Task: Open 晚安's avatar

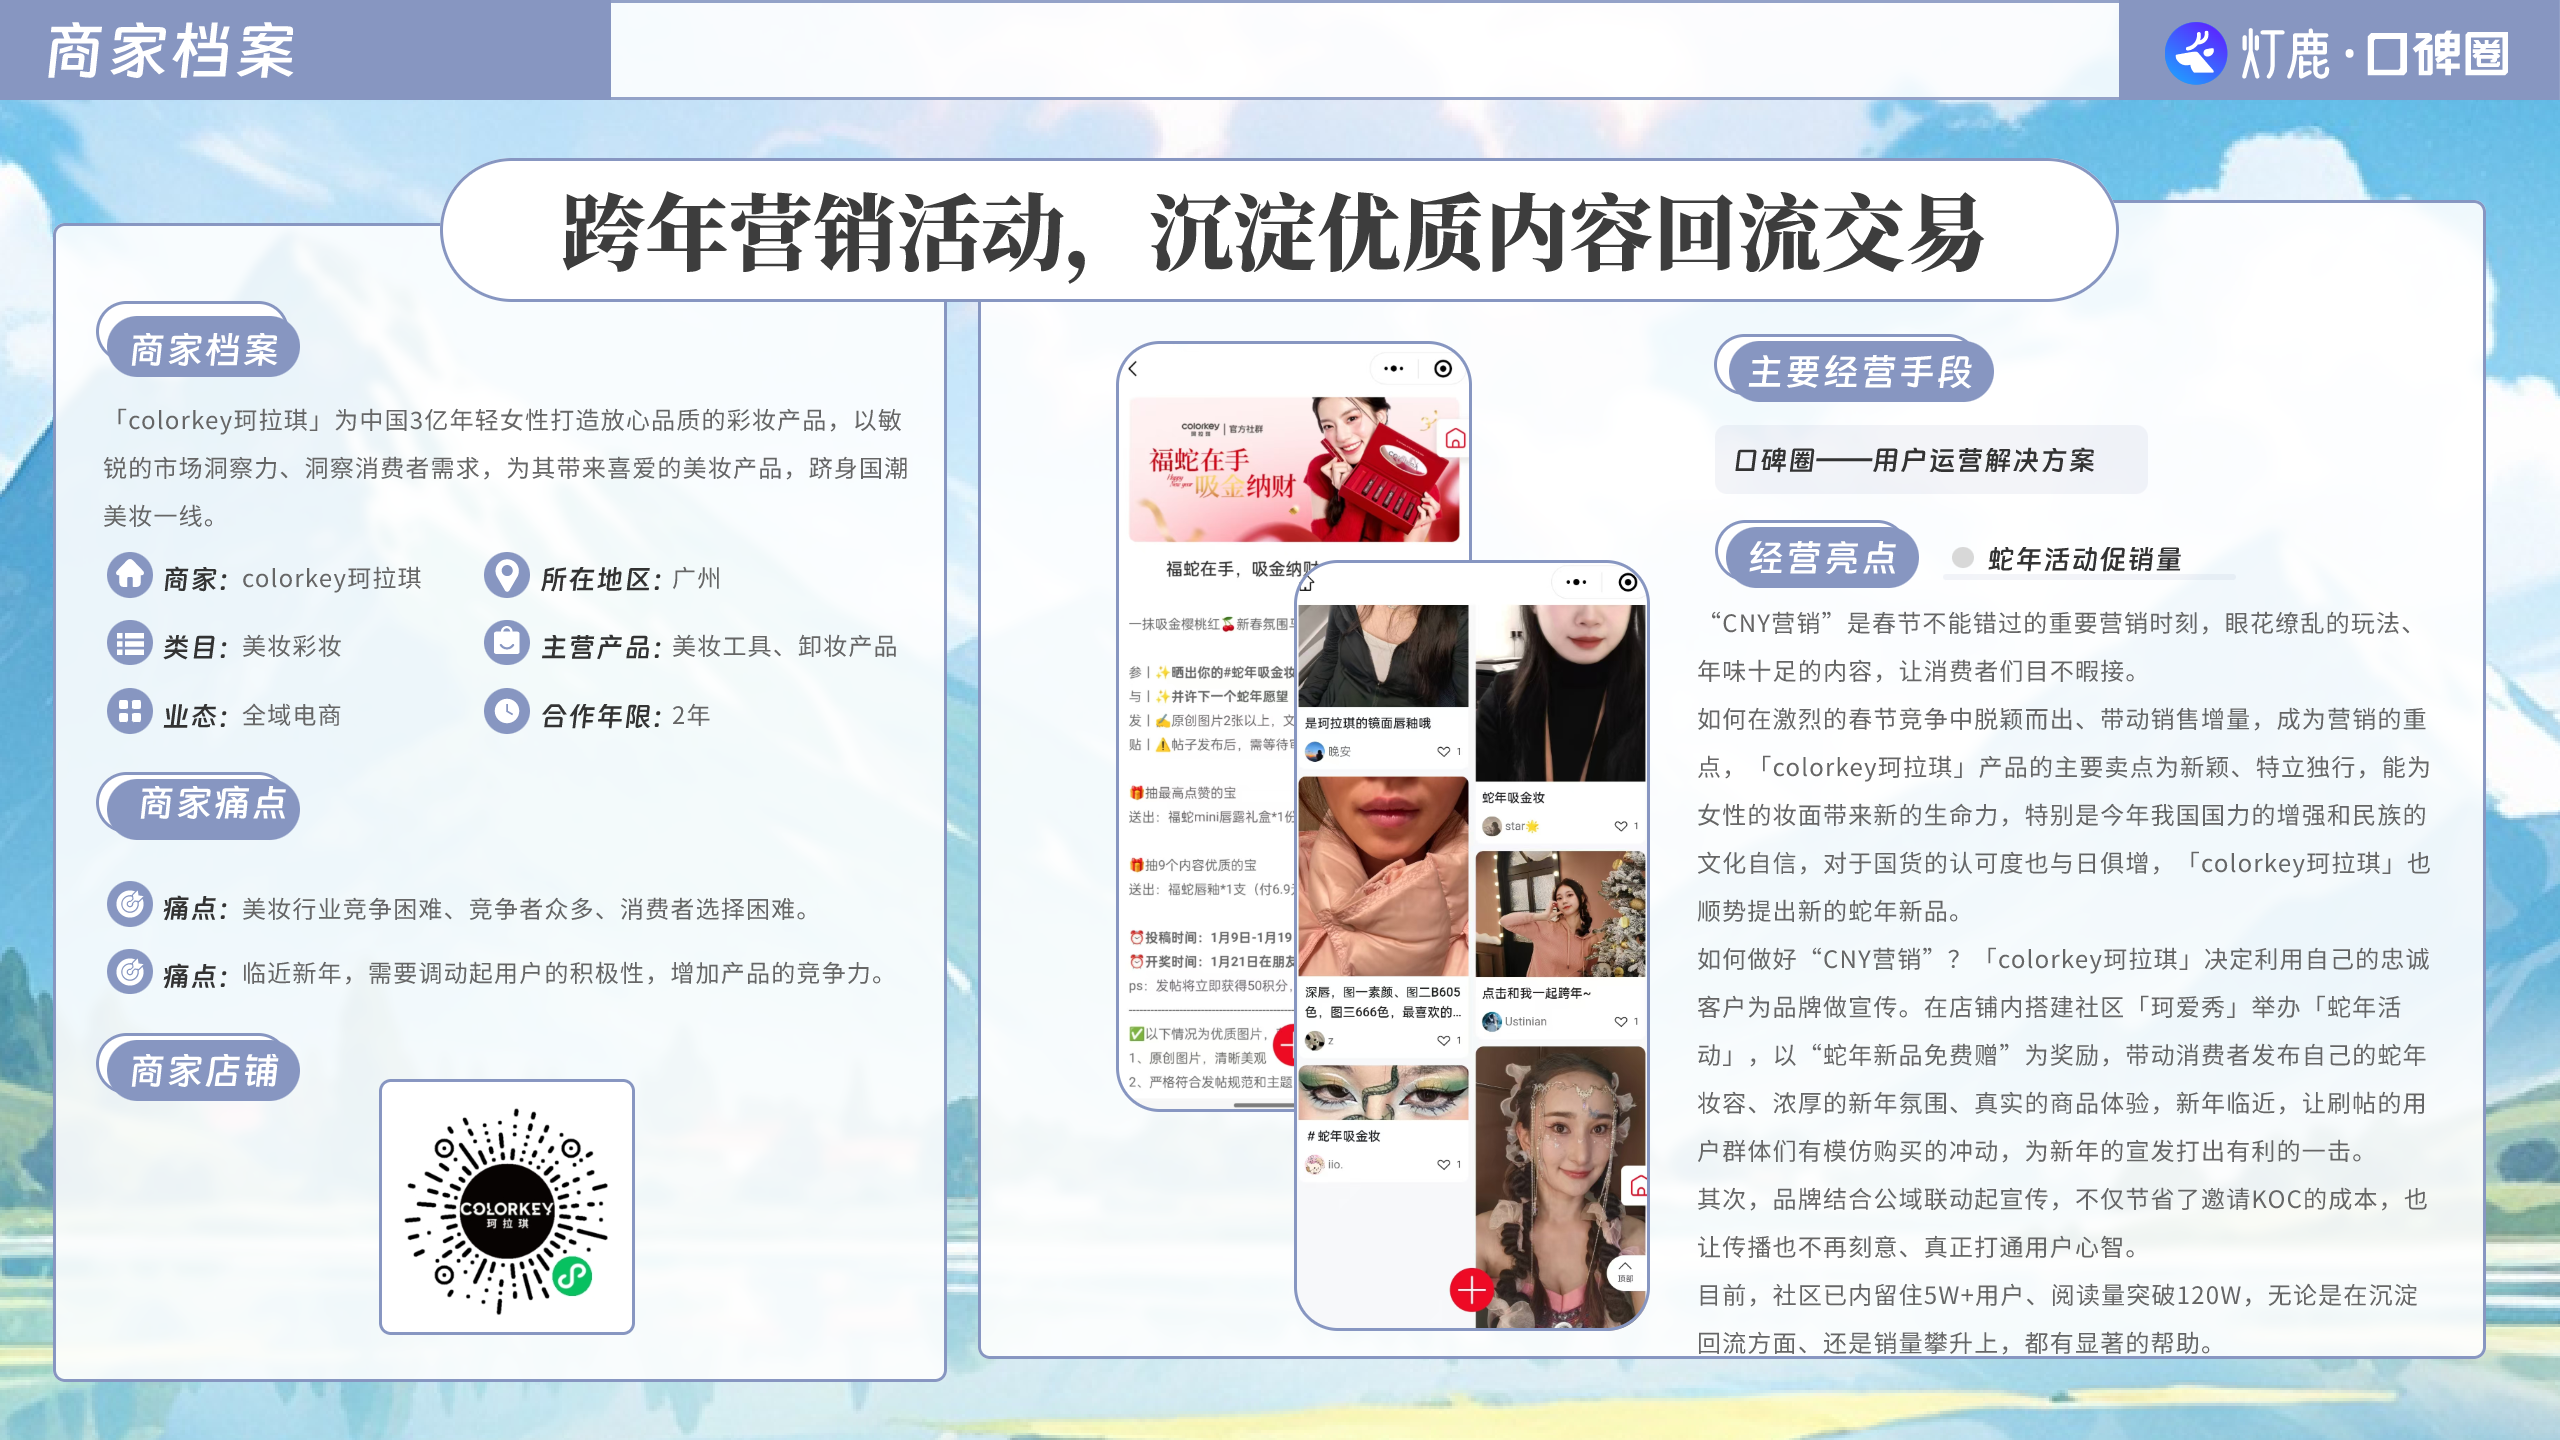Action: tap(1315, 751)
